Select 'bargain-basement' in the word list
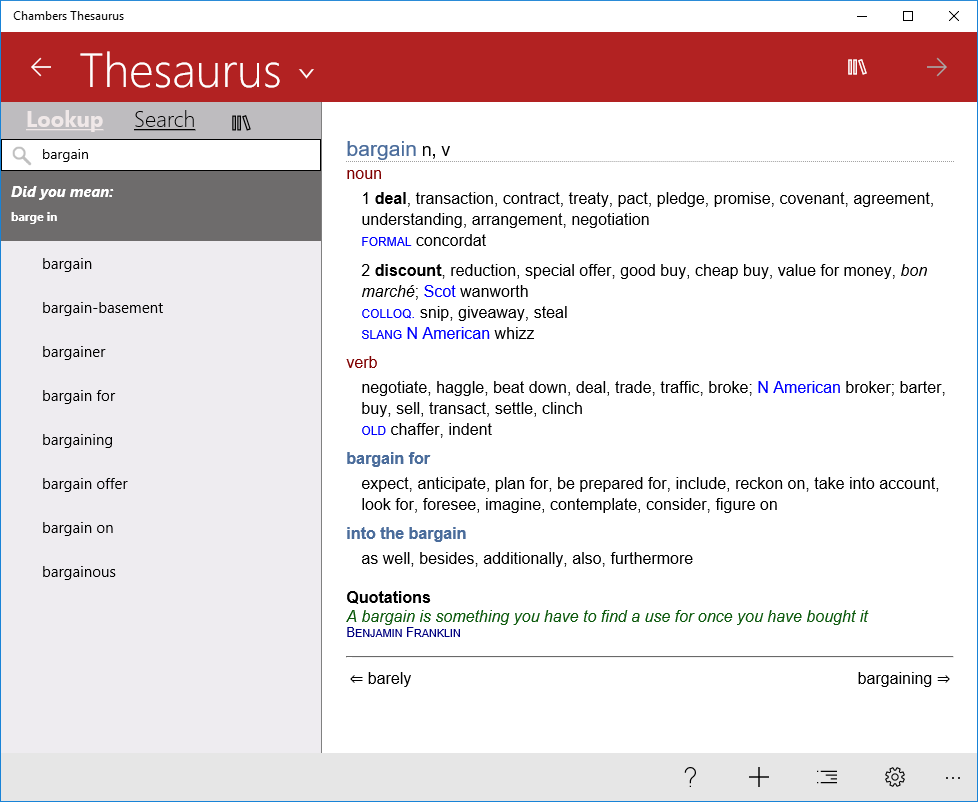The height and width of the screenshot is (802, 978). (x=102, y=307)
